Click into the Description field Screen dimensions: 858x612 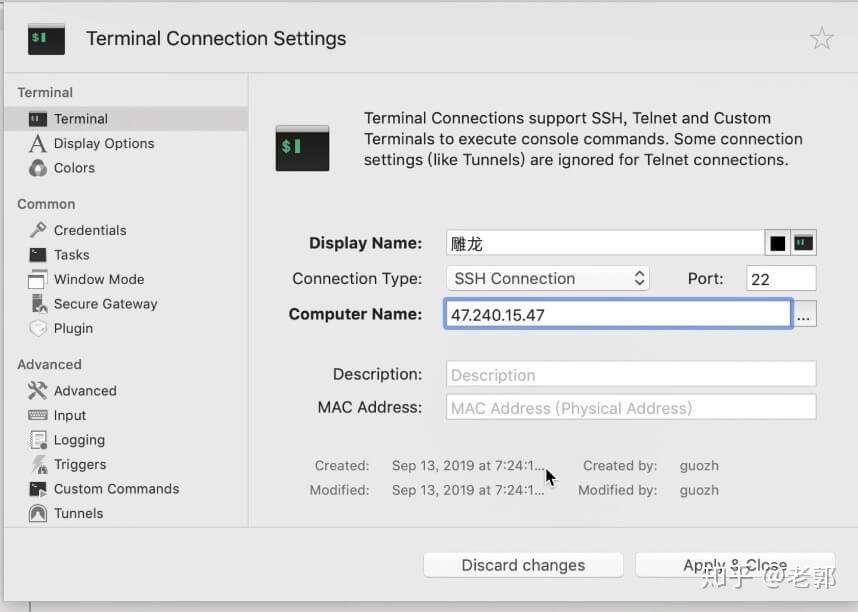(631, 375)
